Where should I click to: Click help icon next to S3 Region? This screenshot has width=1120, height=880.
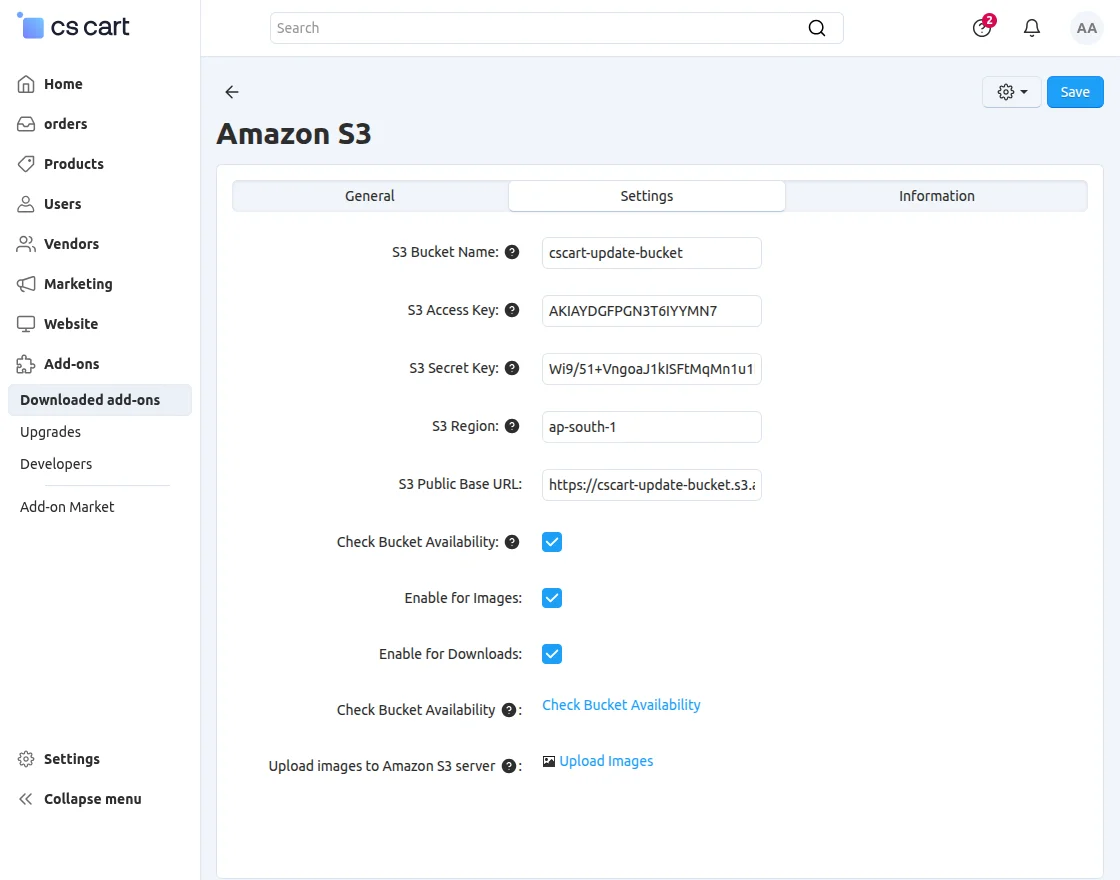point(511,426)
